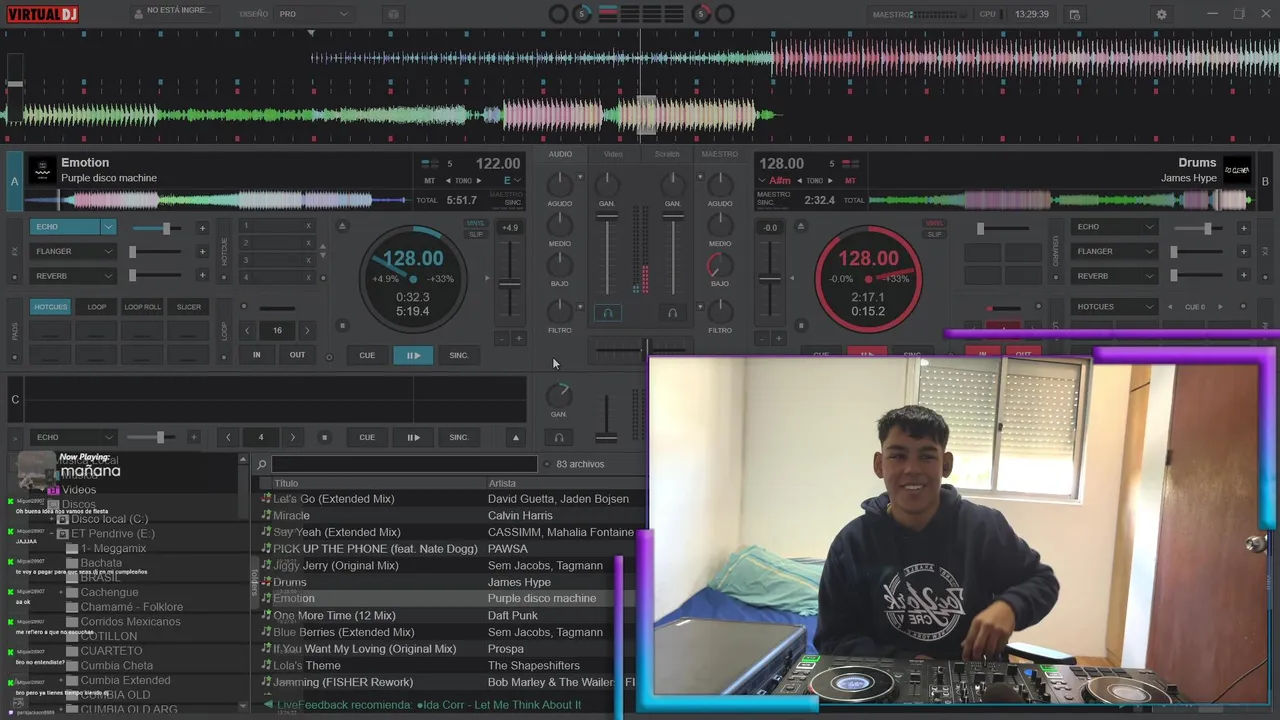This screenshot has width=1280, height=720.
Task: Toggle deck B master tempo MT
Action: [x=850, y=181]
